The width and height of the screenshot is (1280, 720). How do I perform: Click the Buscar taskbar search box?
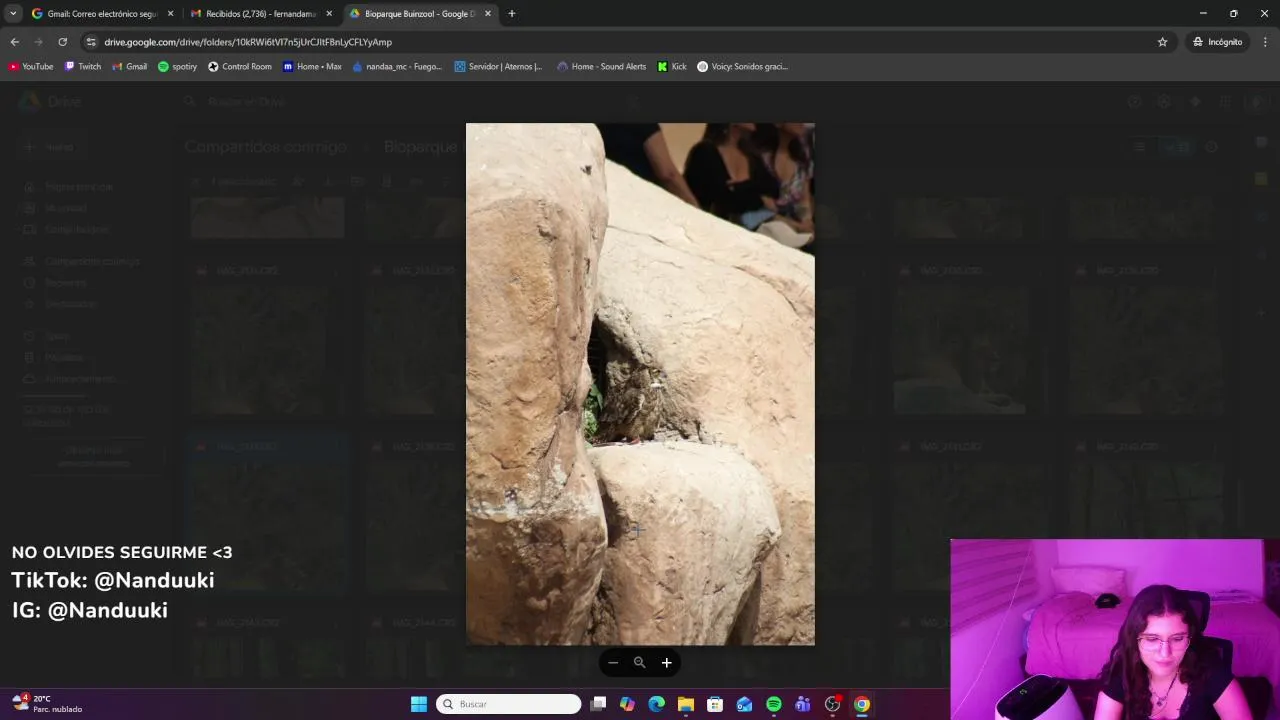click(510, 704)
